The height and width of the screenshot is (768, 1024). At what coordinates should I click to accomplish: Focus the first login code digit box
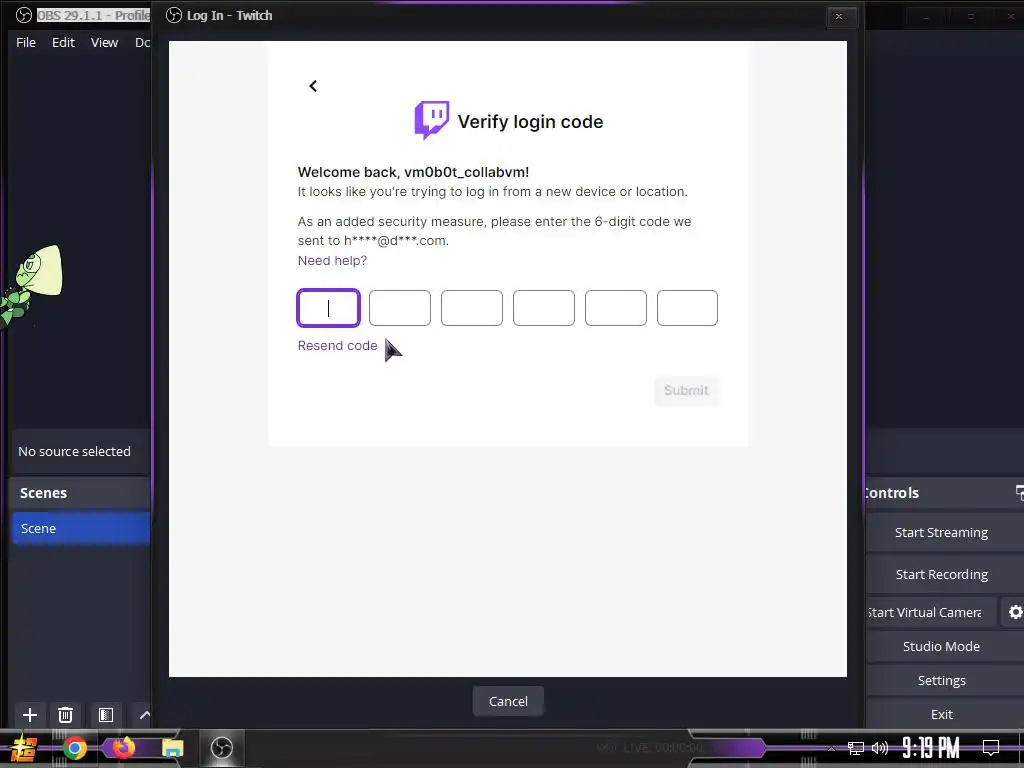tap(328, 308)
